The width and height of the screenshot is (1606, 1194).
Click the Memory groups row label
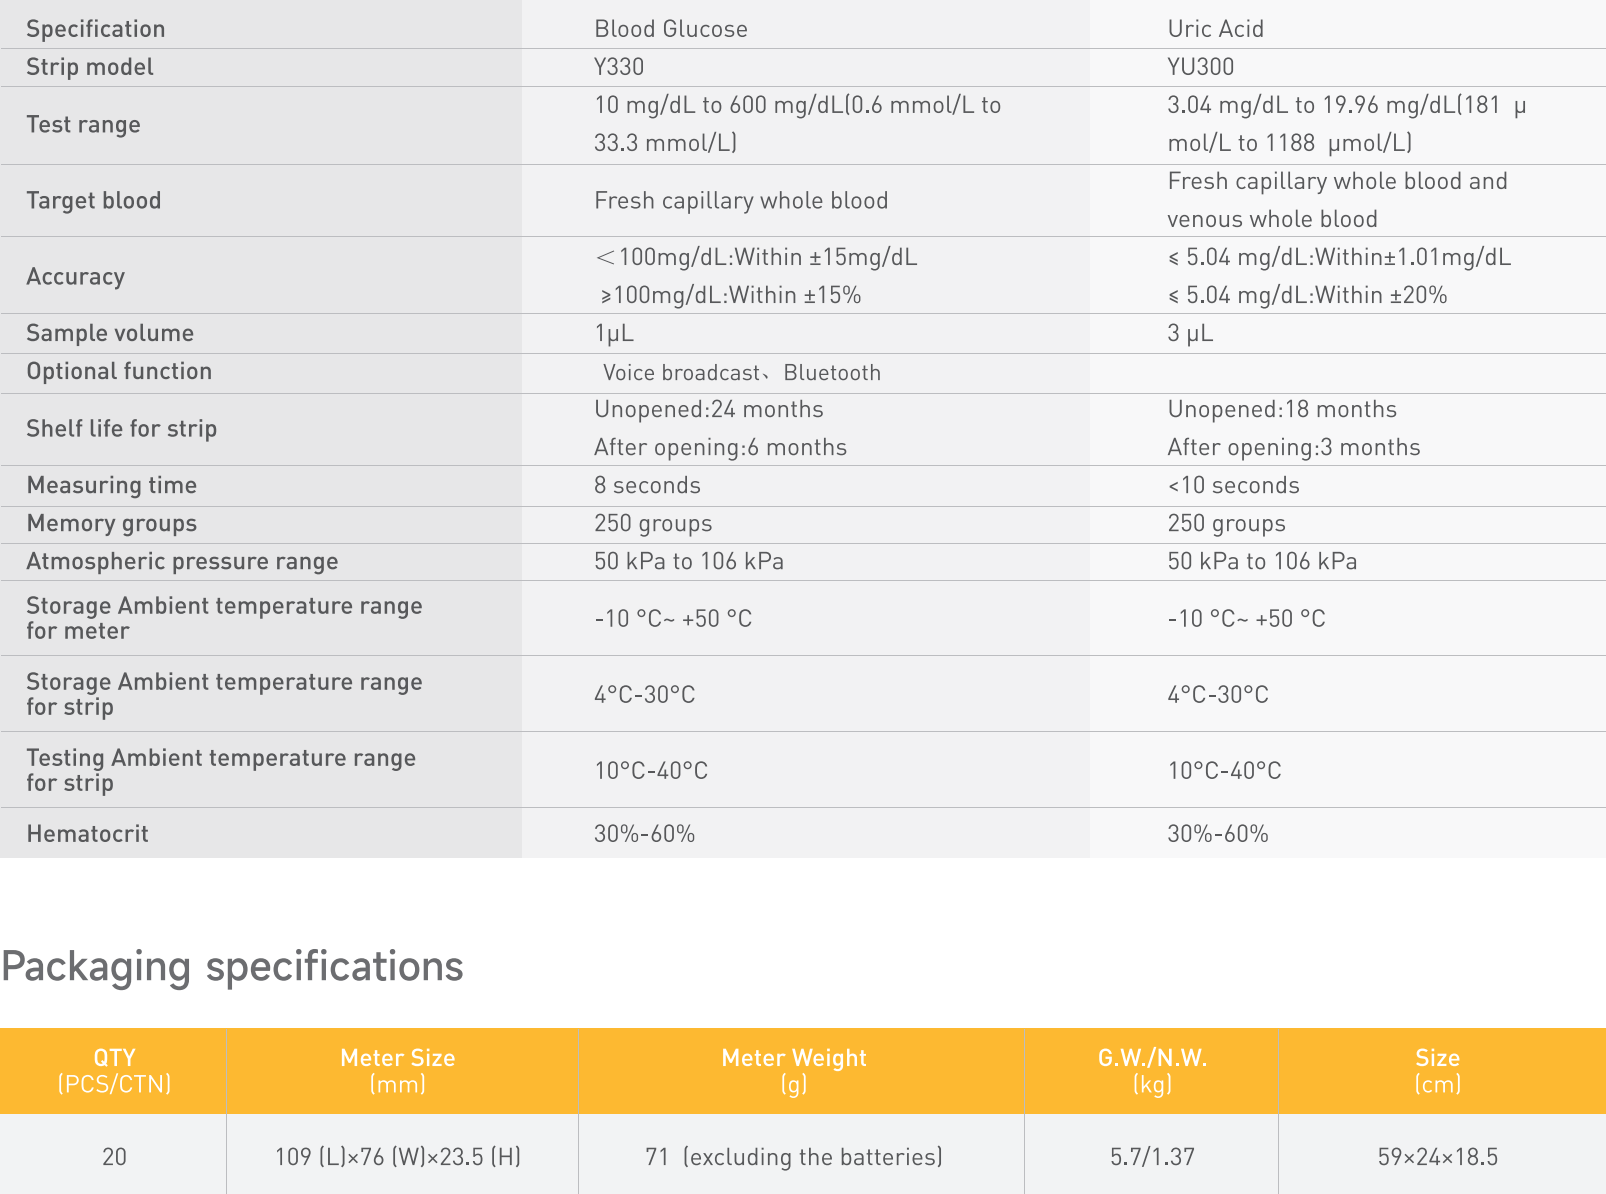(111, 524)
